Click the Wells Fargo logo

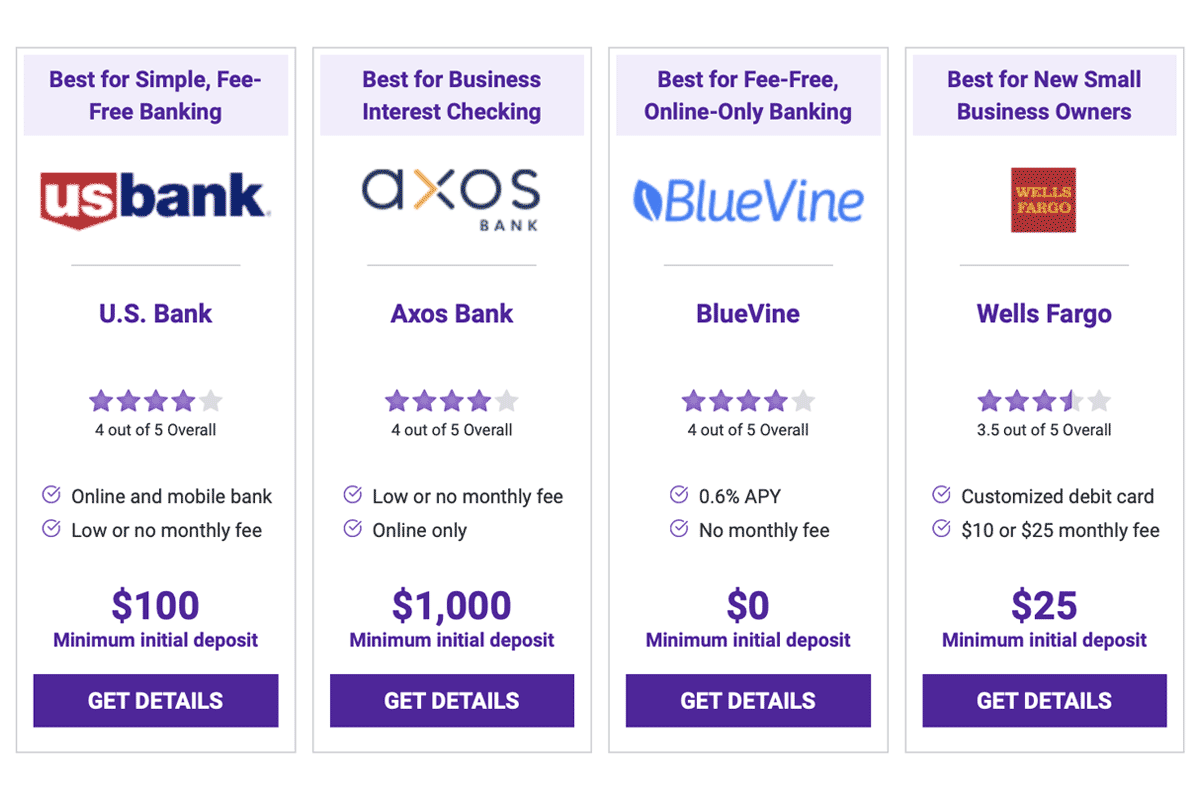click(x=1044, y=200)
